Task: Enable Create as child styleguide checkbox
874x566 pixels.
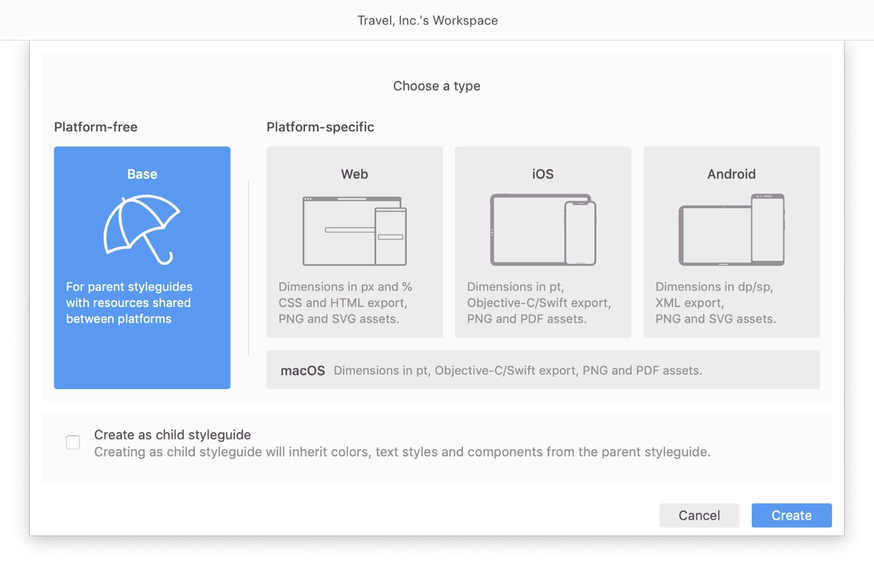Action: (x=73, y=442)
